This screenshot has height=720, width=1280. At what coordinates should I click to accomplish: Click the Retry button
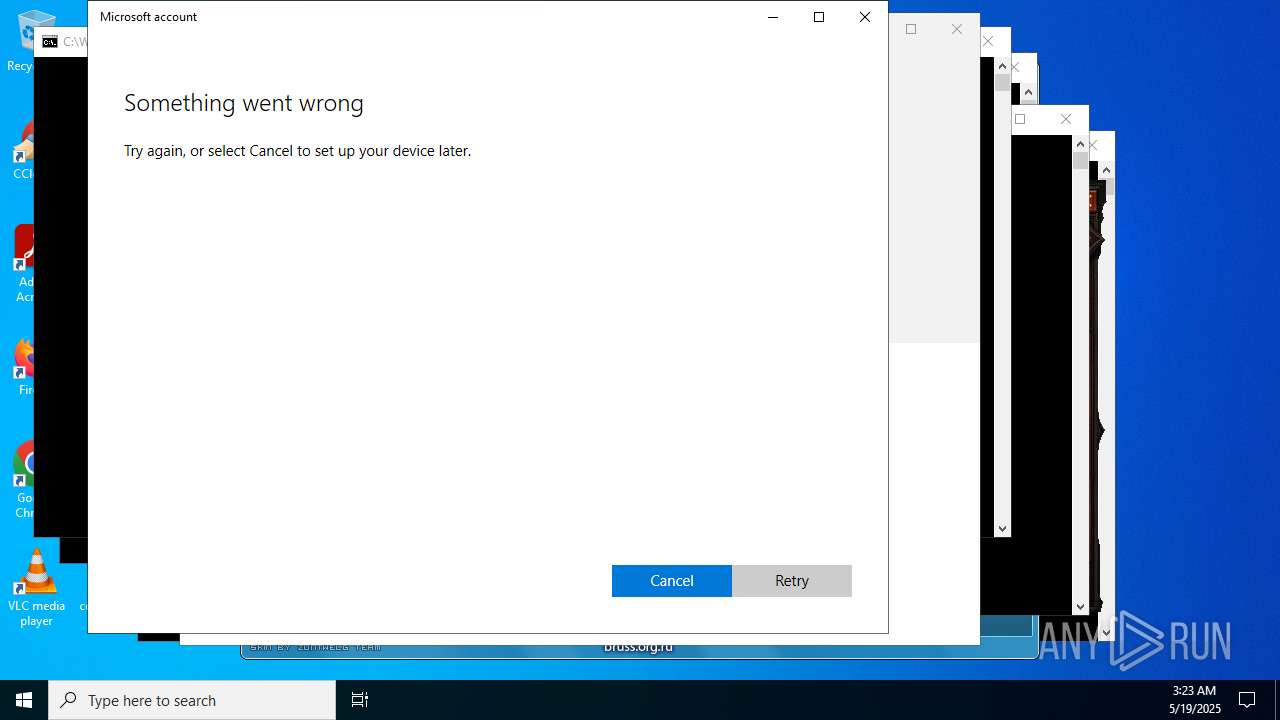[x=792, y=581]
